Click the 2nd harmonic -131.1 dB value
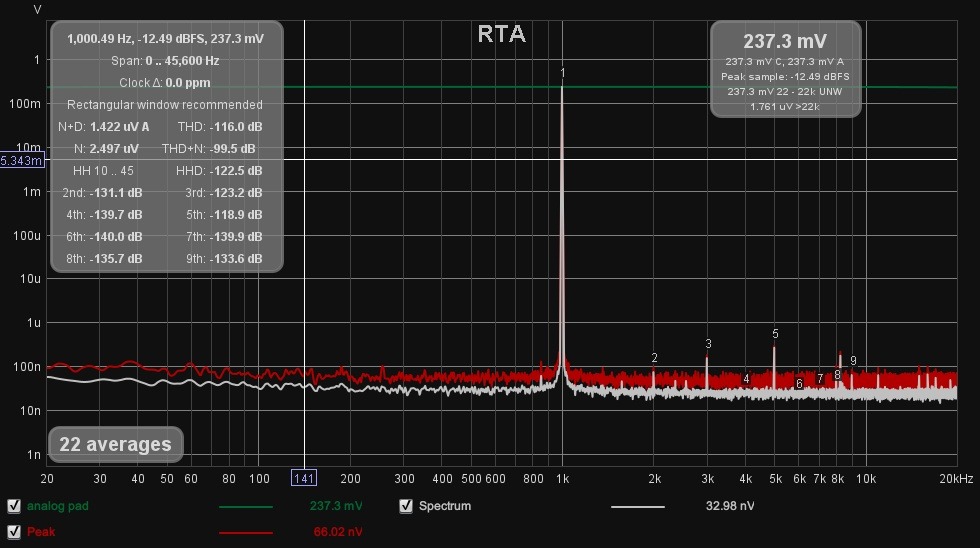980x548 pixels. (x=116, y=192)
